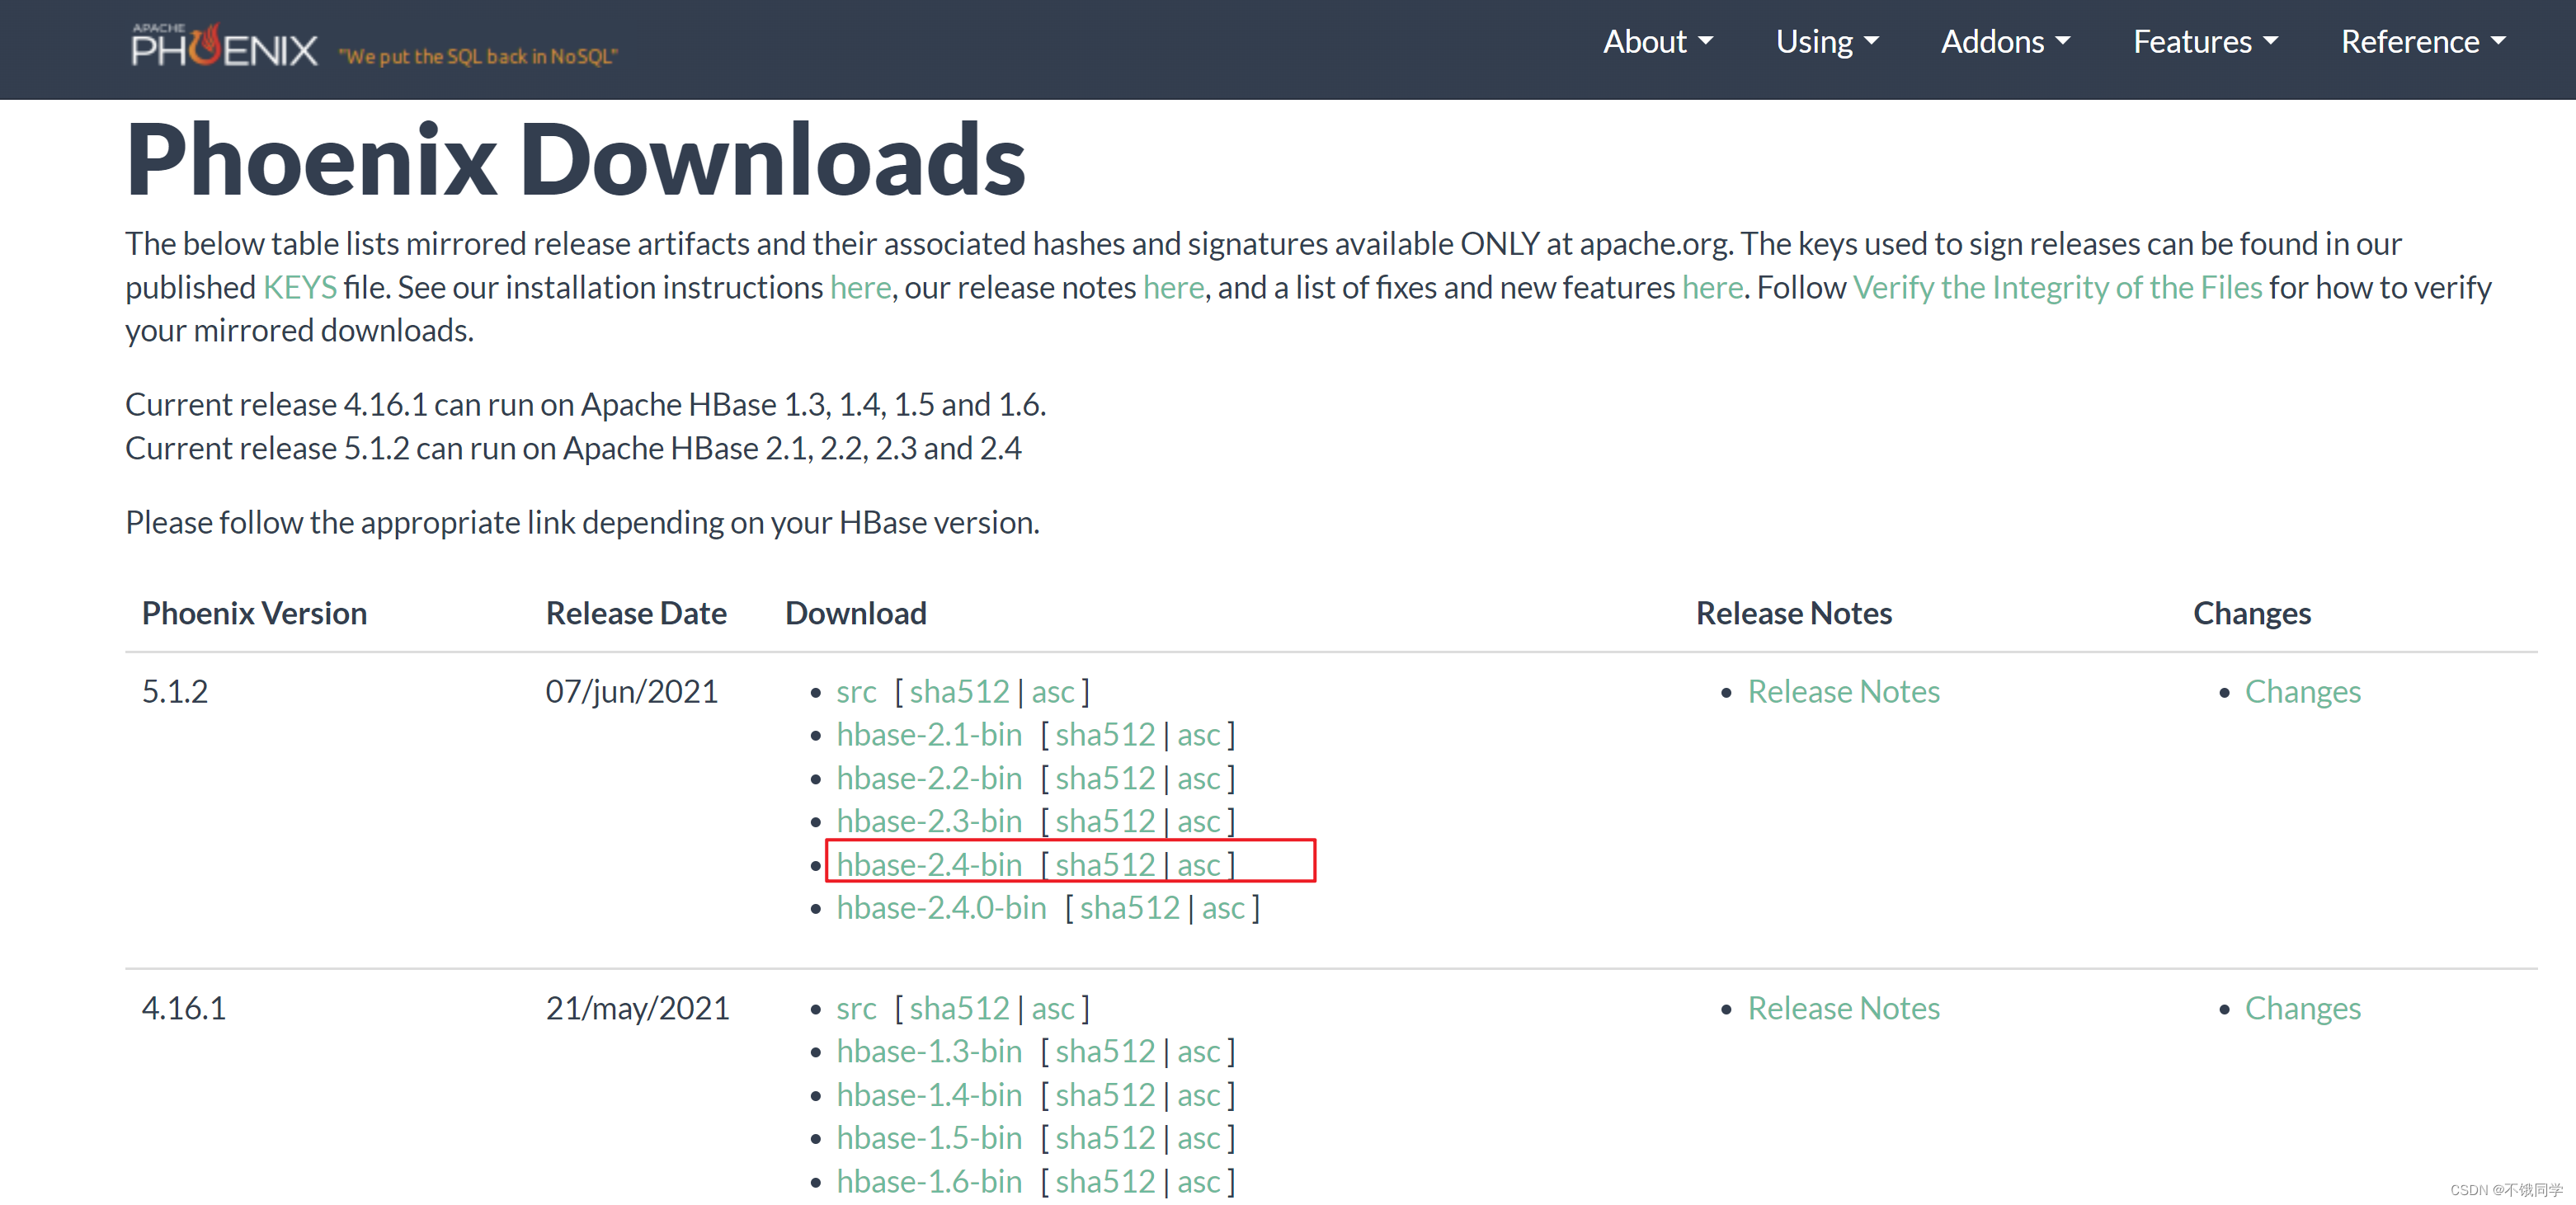Open sha512 for hbase-1.4-bin
Viewport: 2576px width, 1205px height.
click(1105, 1096)
